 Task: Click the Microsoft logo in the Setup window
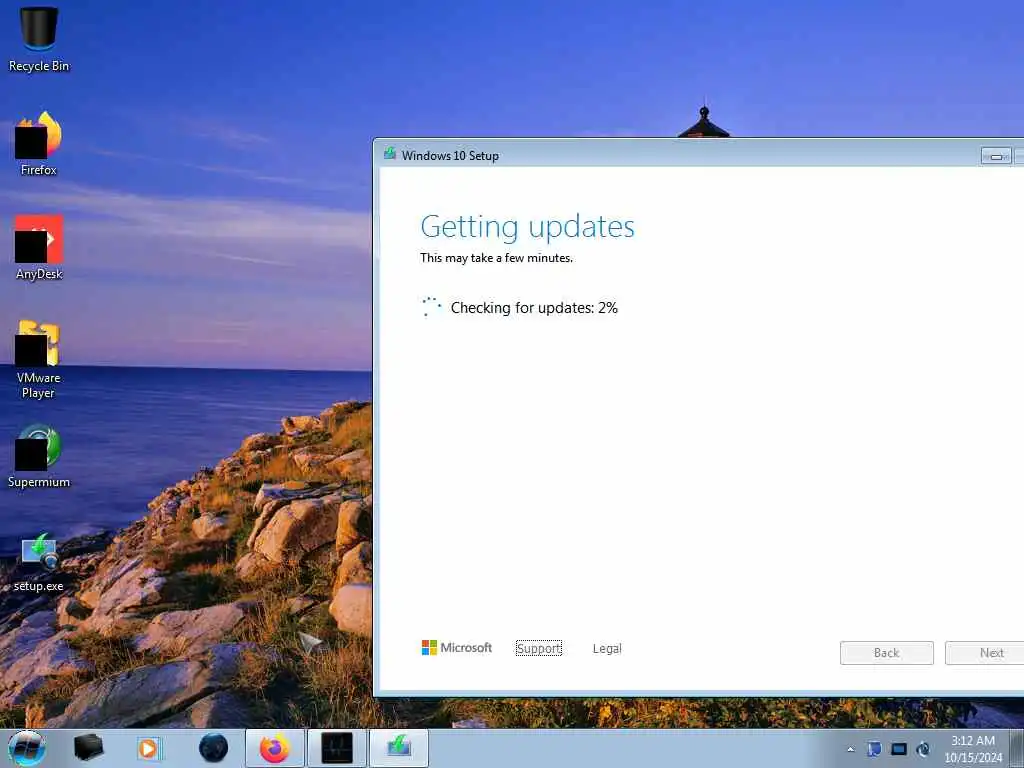tap(456, 648)
